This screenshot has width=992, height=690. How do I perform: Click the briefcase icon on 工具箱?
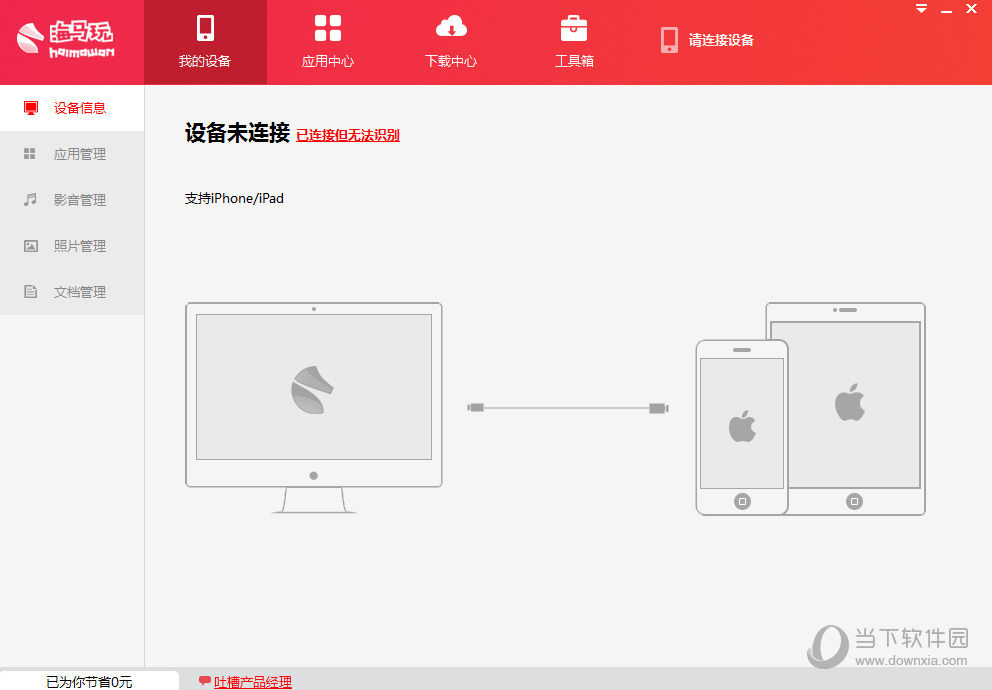[x=573, y=27]
